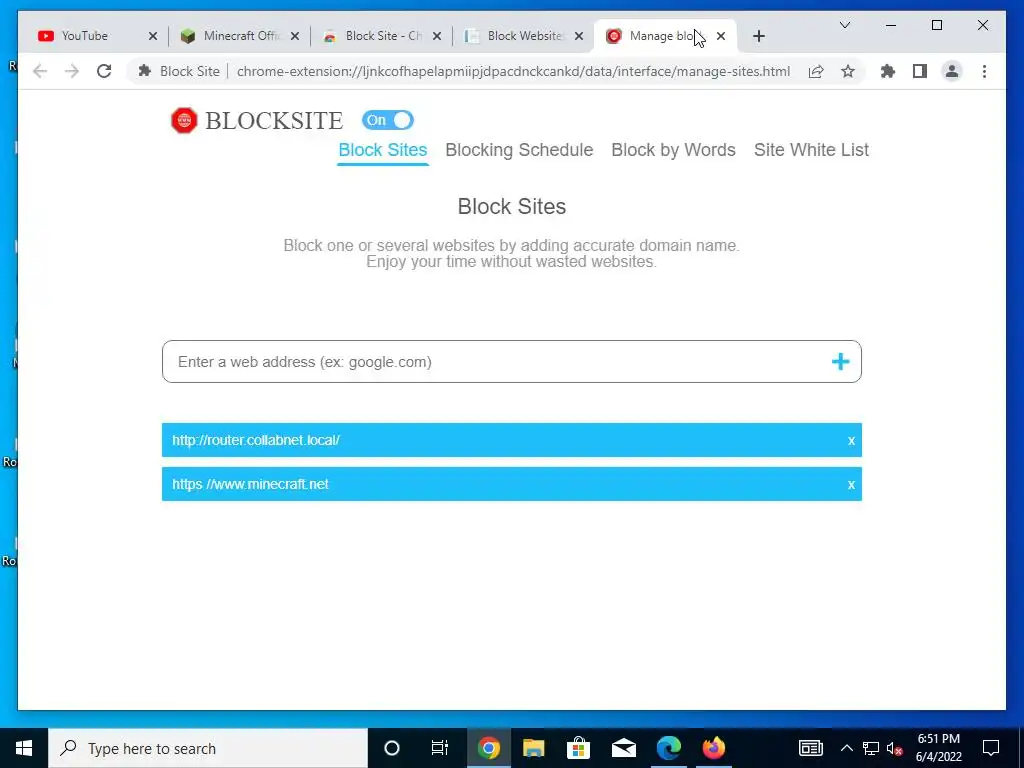
Task: Open the clock showing 6:51 PM
Action: [938, 748]
